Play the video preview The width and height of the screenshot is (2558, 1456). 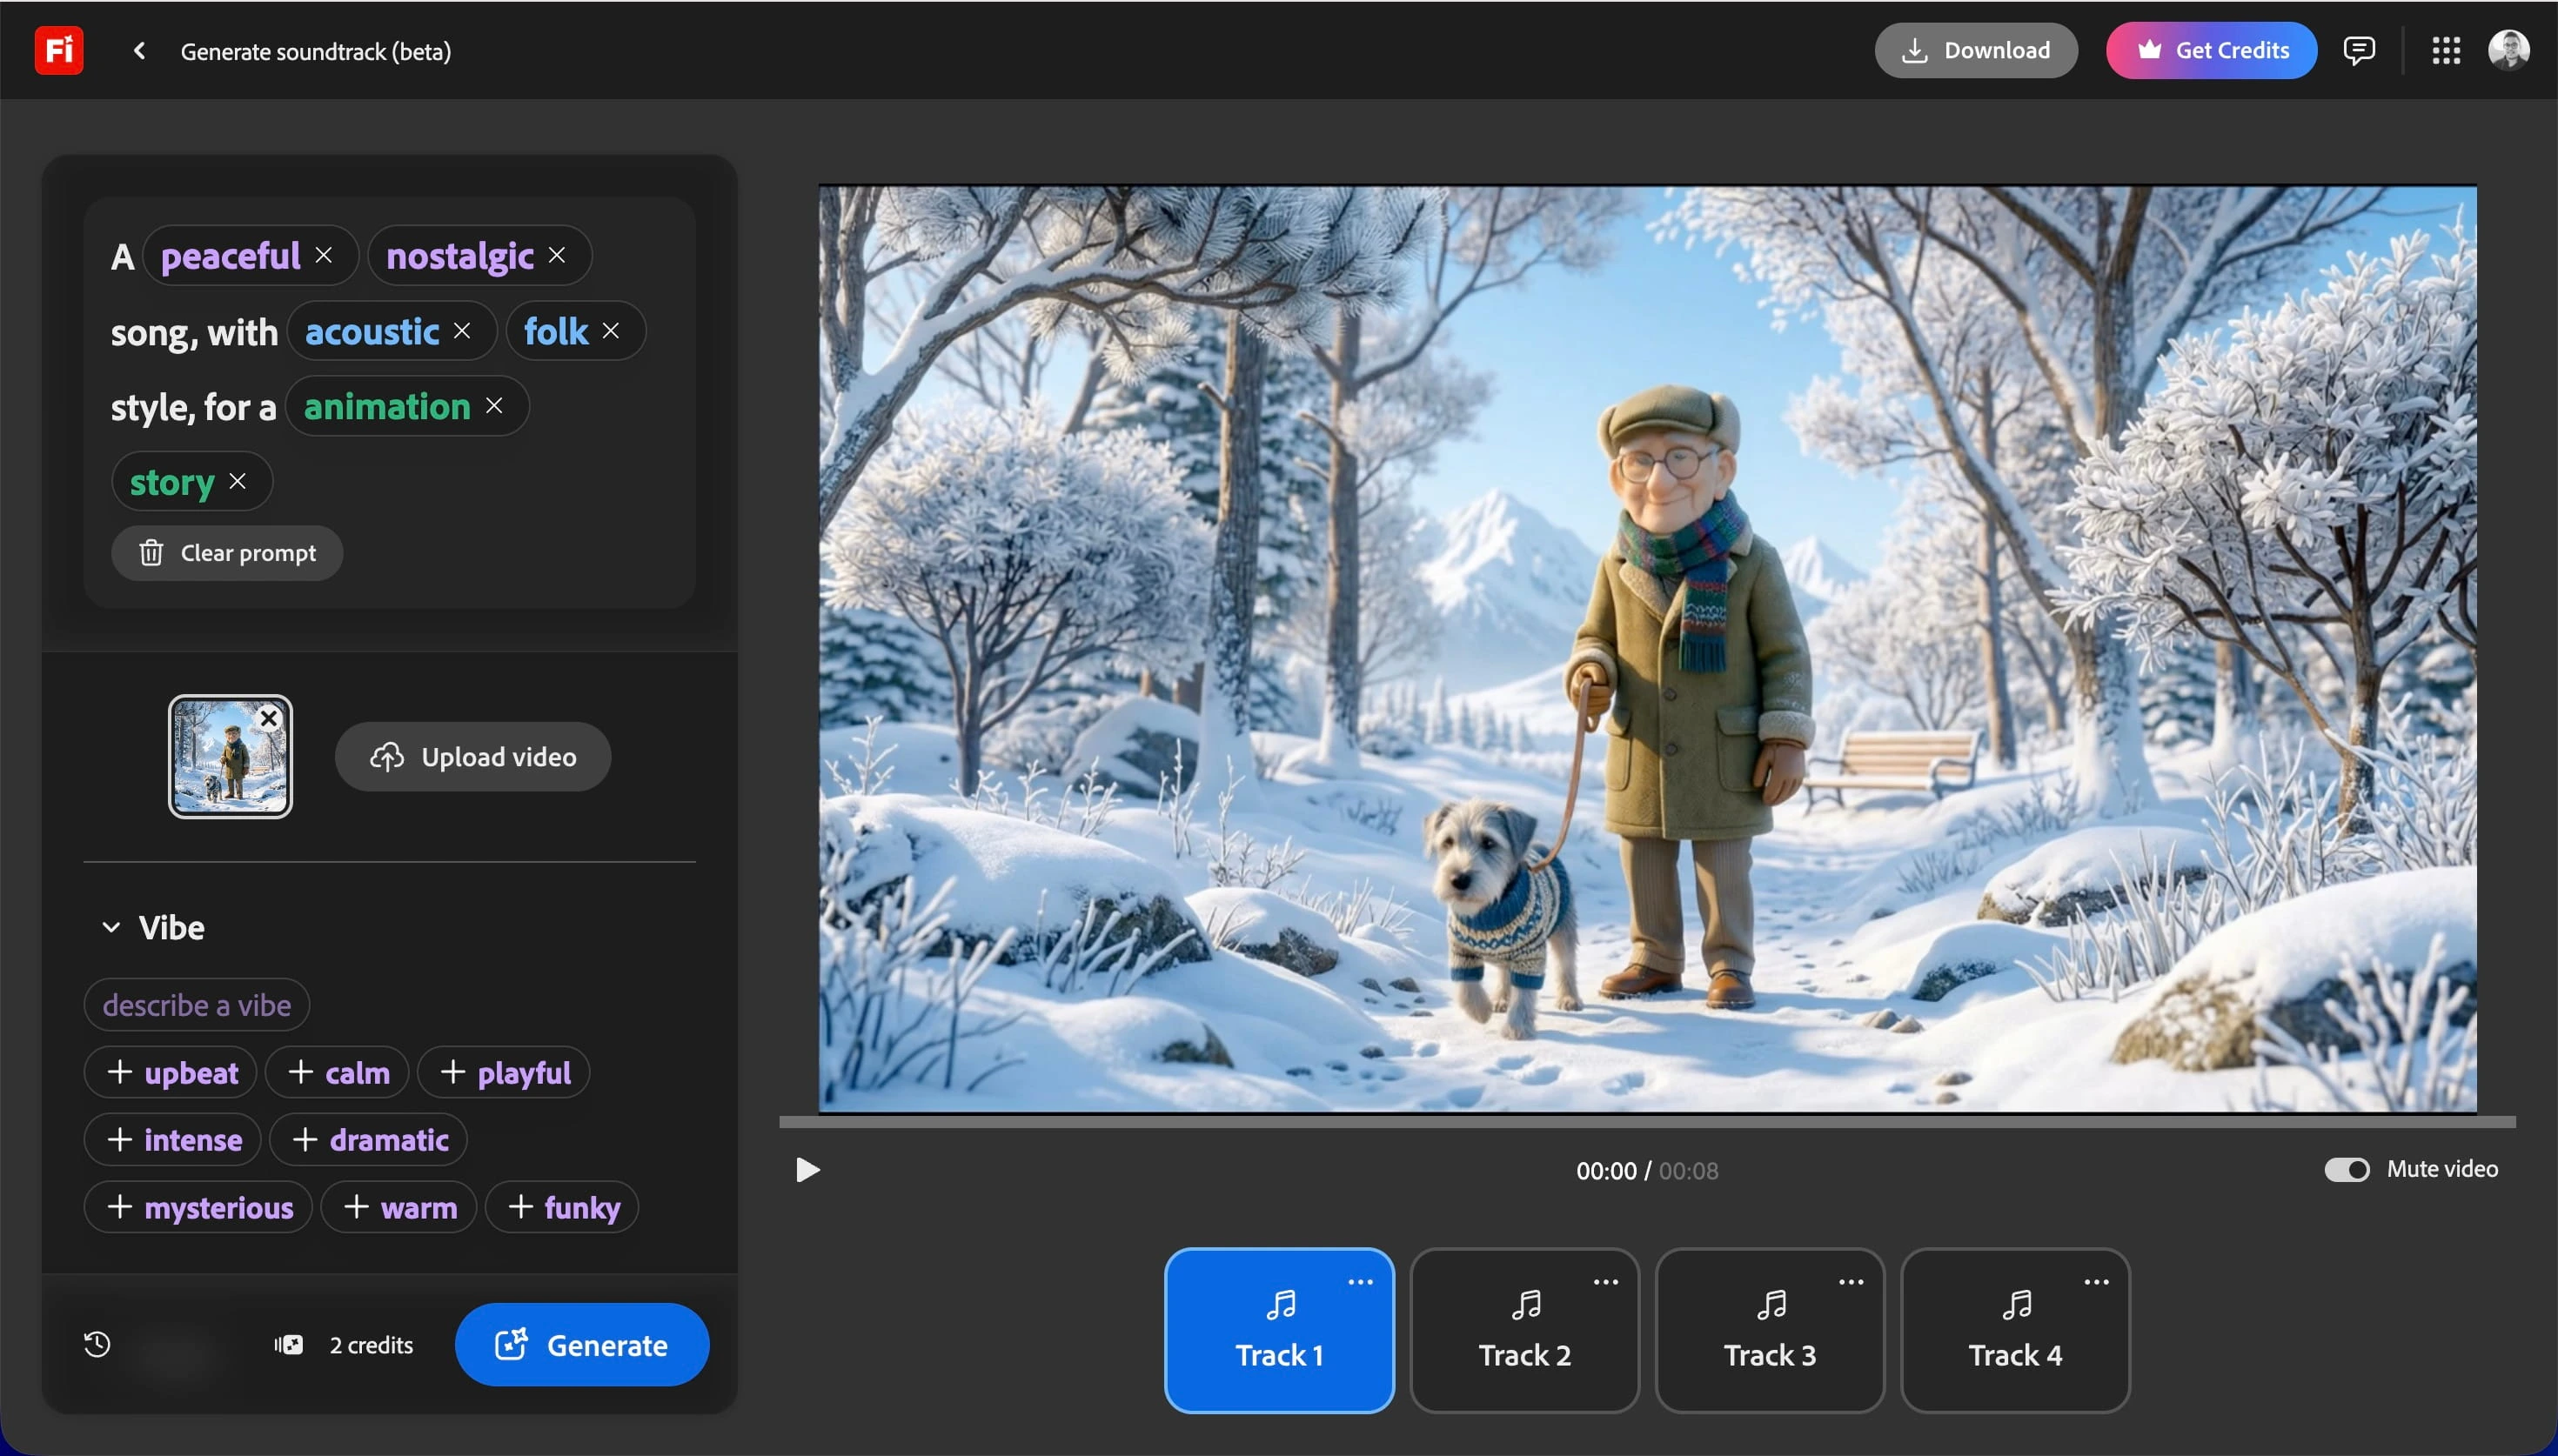click(x=807, y=1169)
